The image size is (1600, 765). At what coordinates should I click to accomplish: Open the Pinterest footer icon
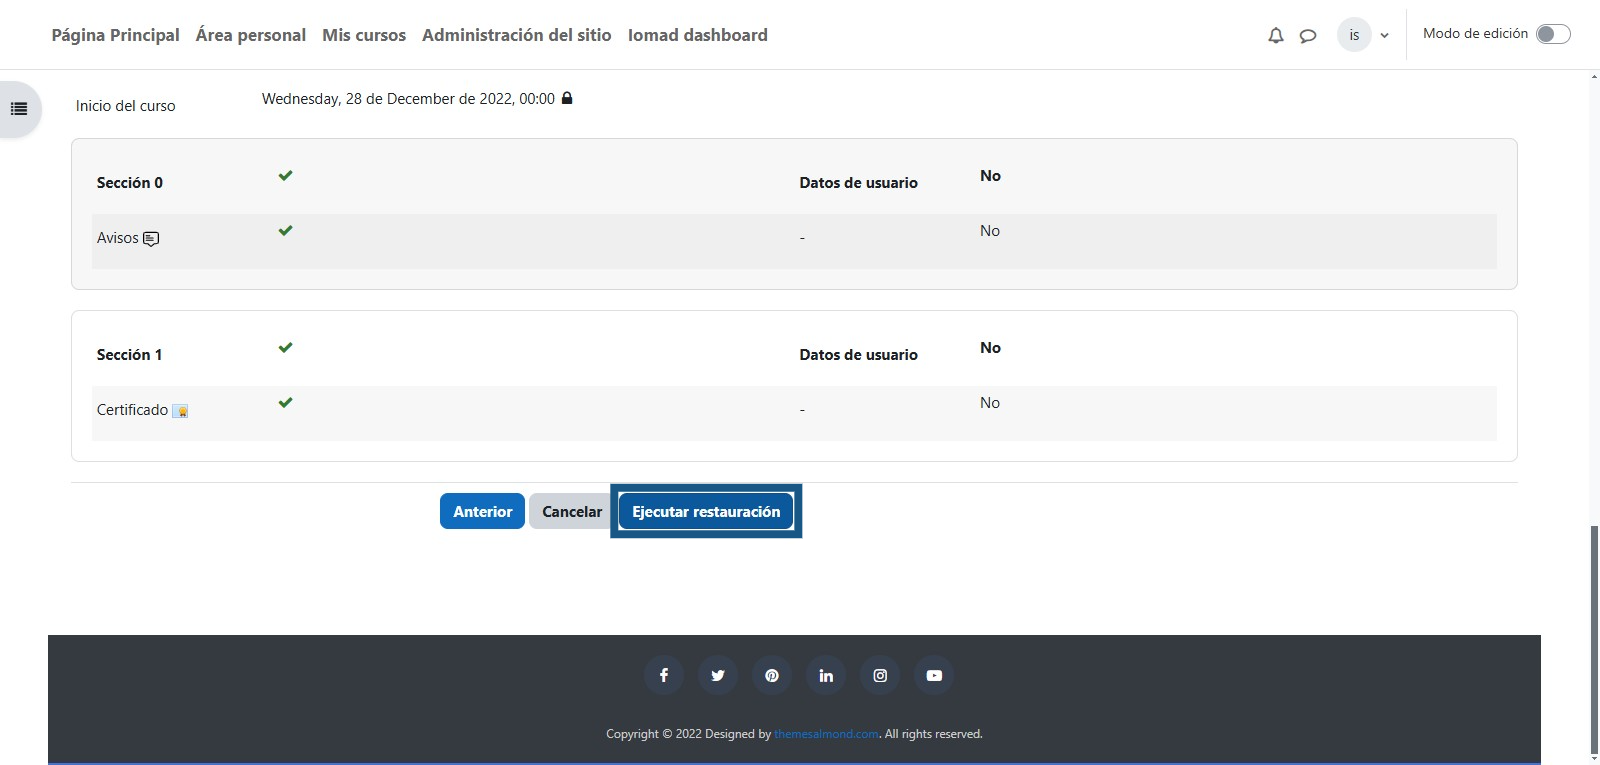[771, 675]
